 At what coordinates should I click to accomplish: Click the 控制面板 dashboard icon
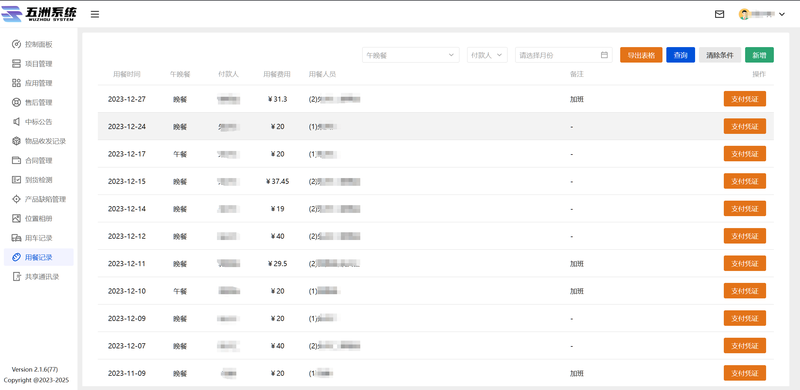point(16,44)
